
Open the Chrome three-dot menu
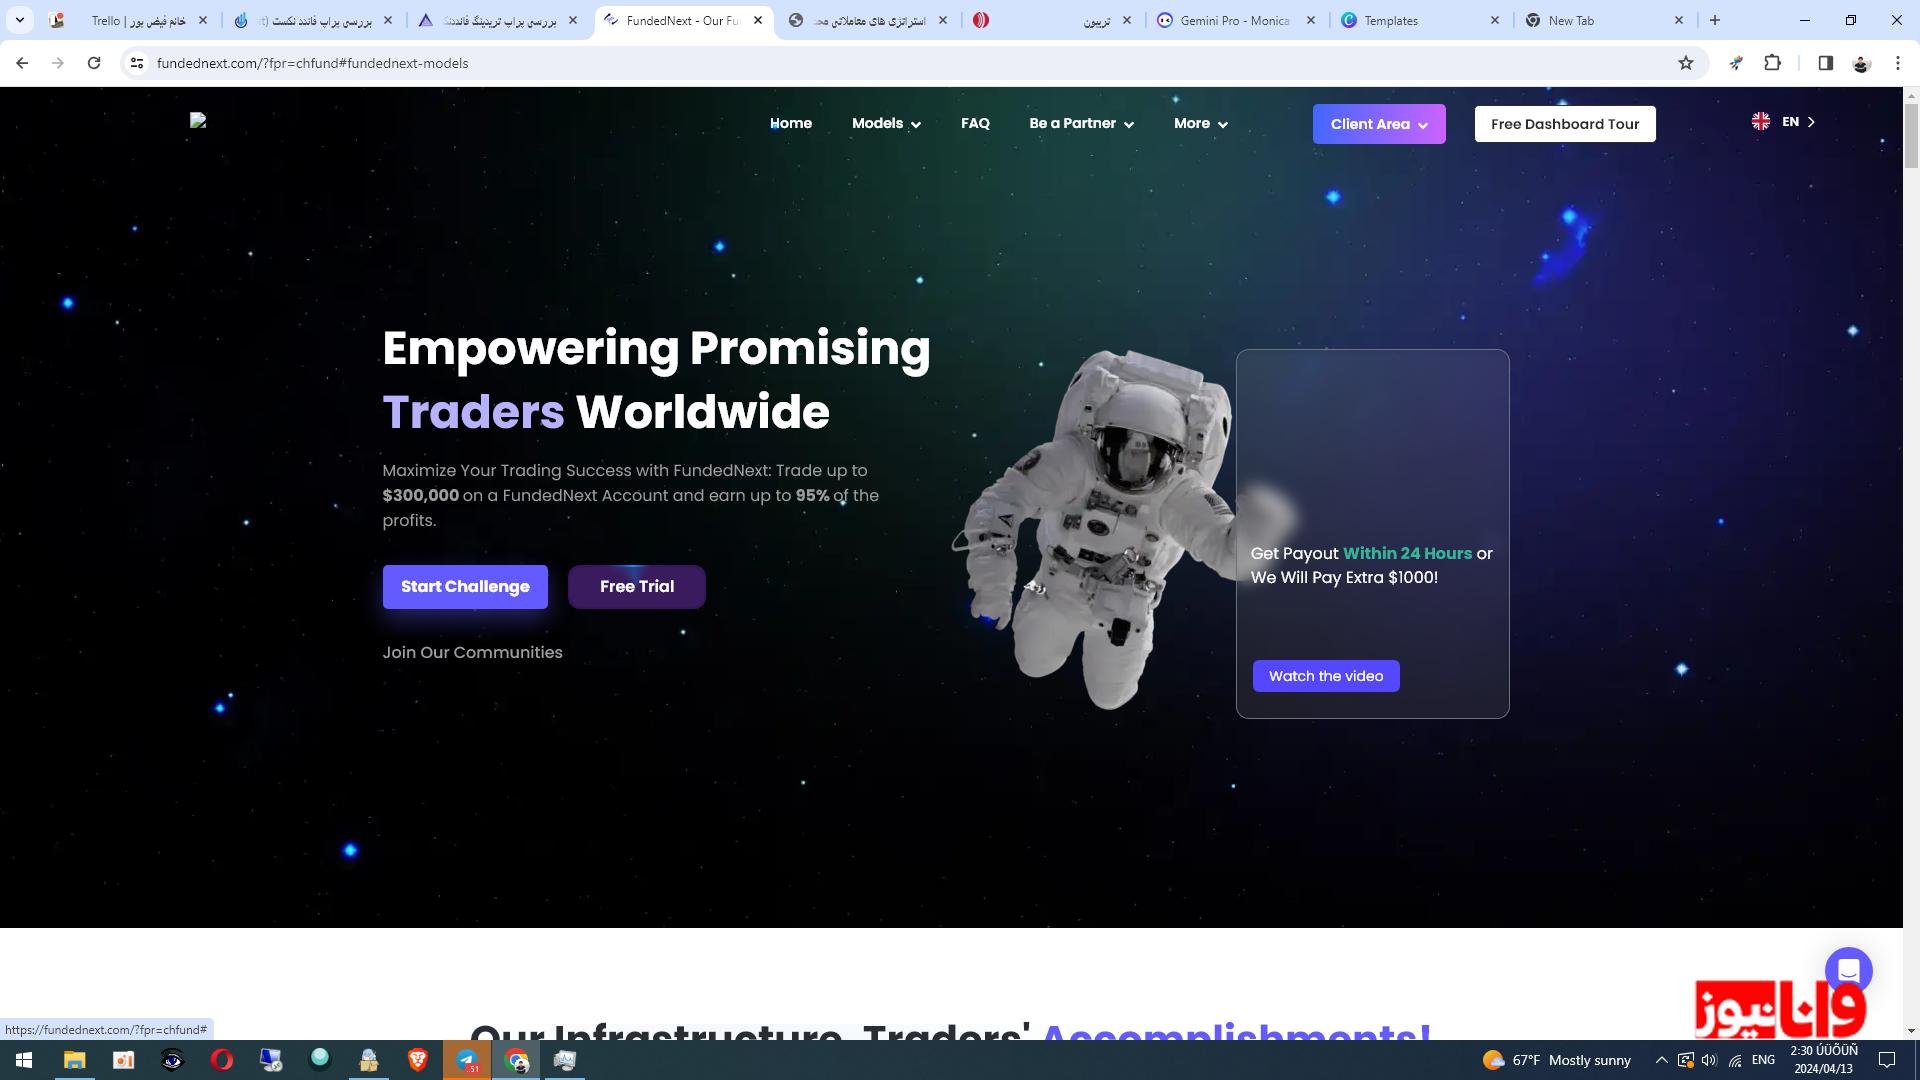[x=1897, y=63]
